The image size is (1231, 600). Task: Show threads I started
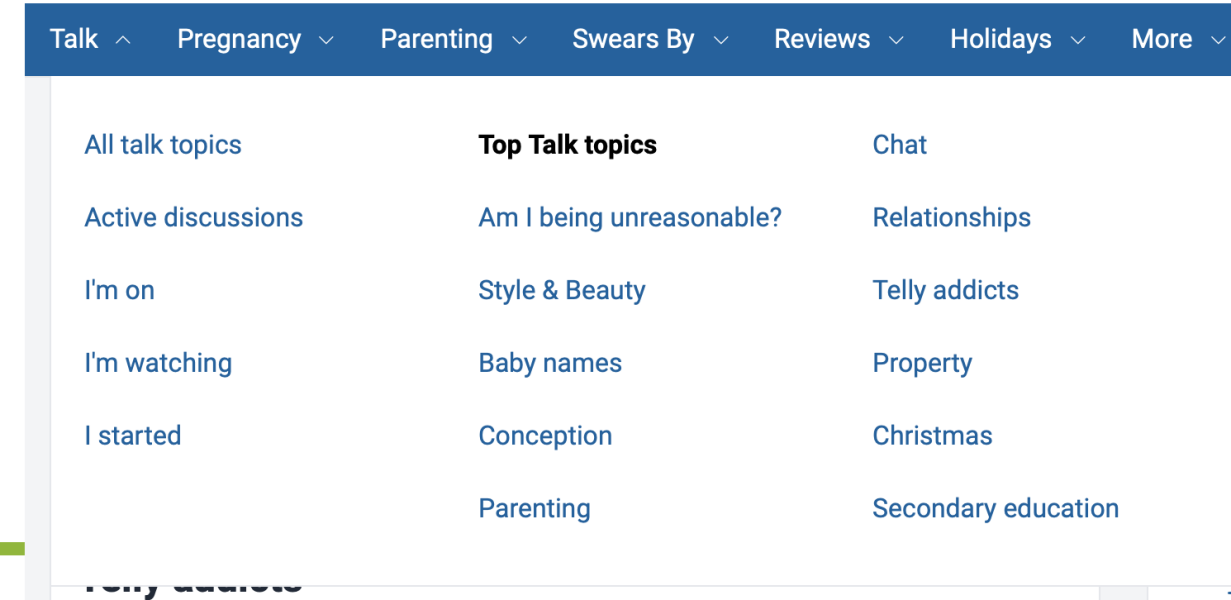tap(133, 436)
